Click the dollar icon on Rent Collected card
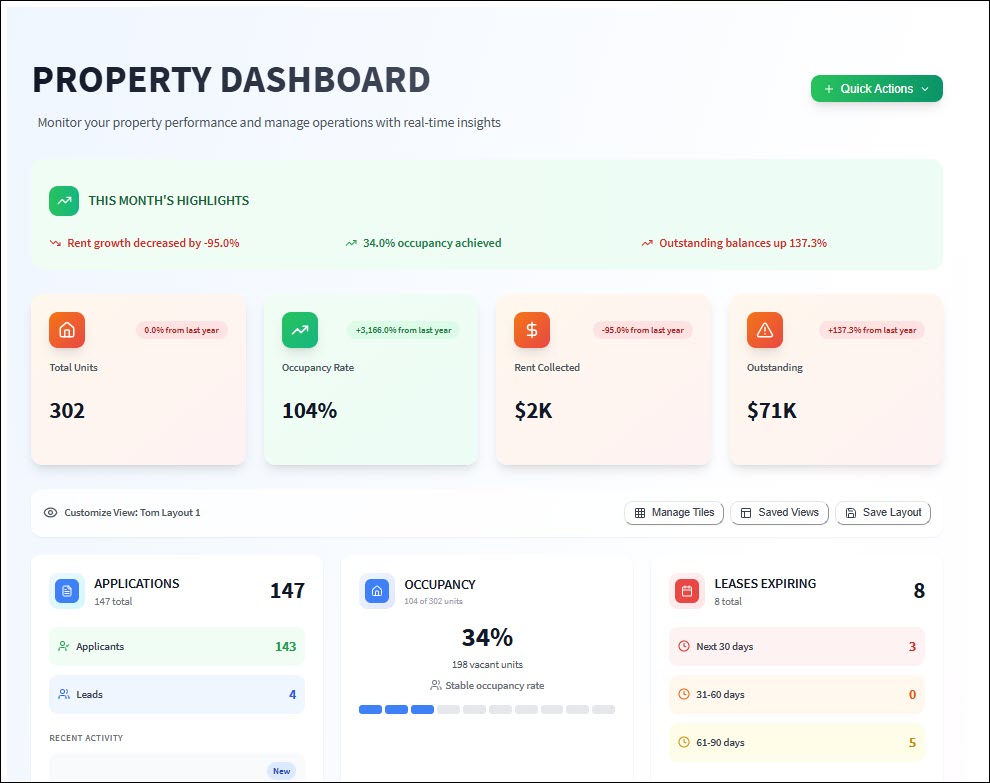Viewport: 990px width, 783px height. [x=531, y=329]
